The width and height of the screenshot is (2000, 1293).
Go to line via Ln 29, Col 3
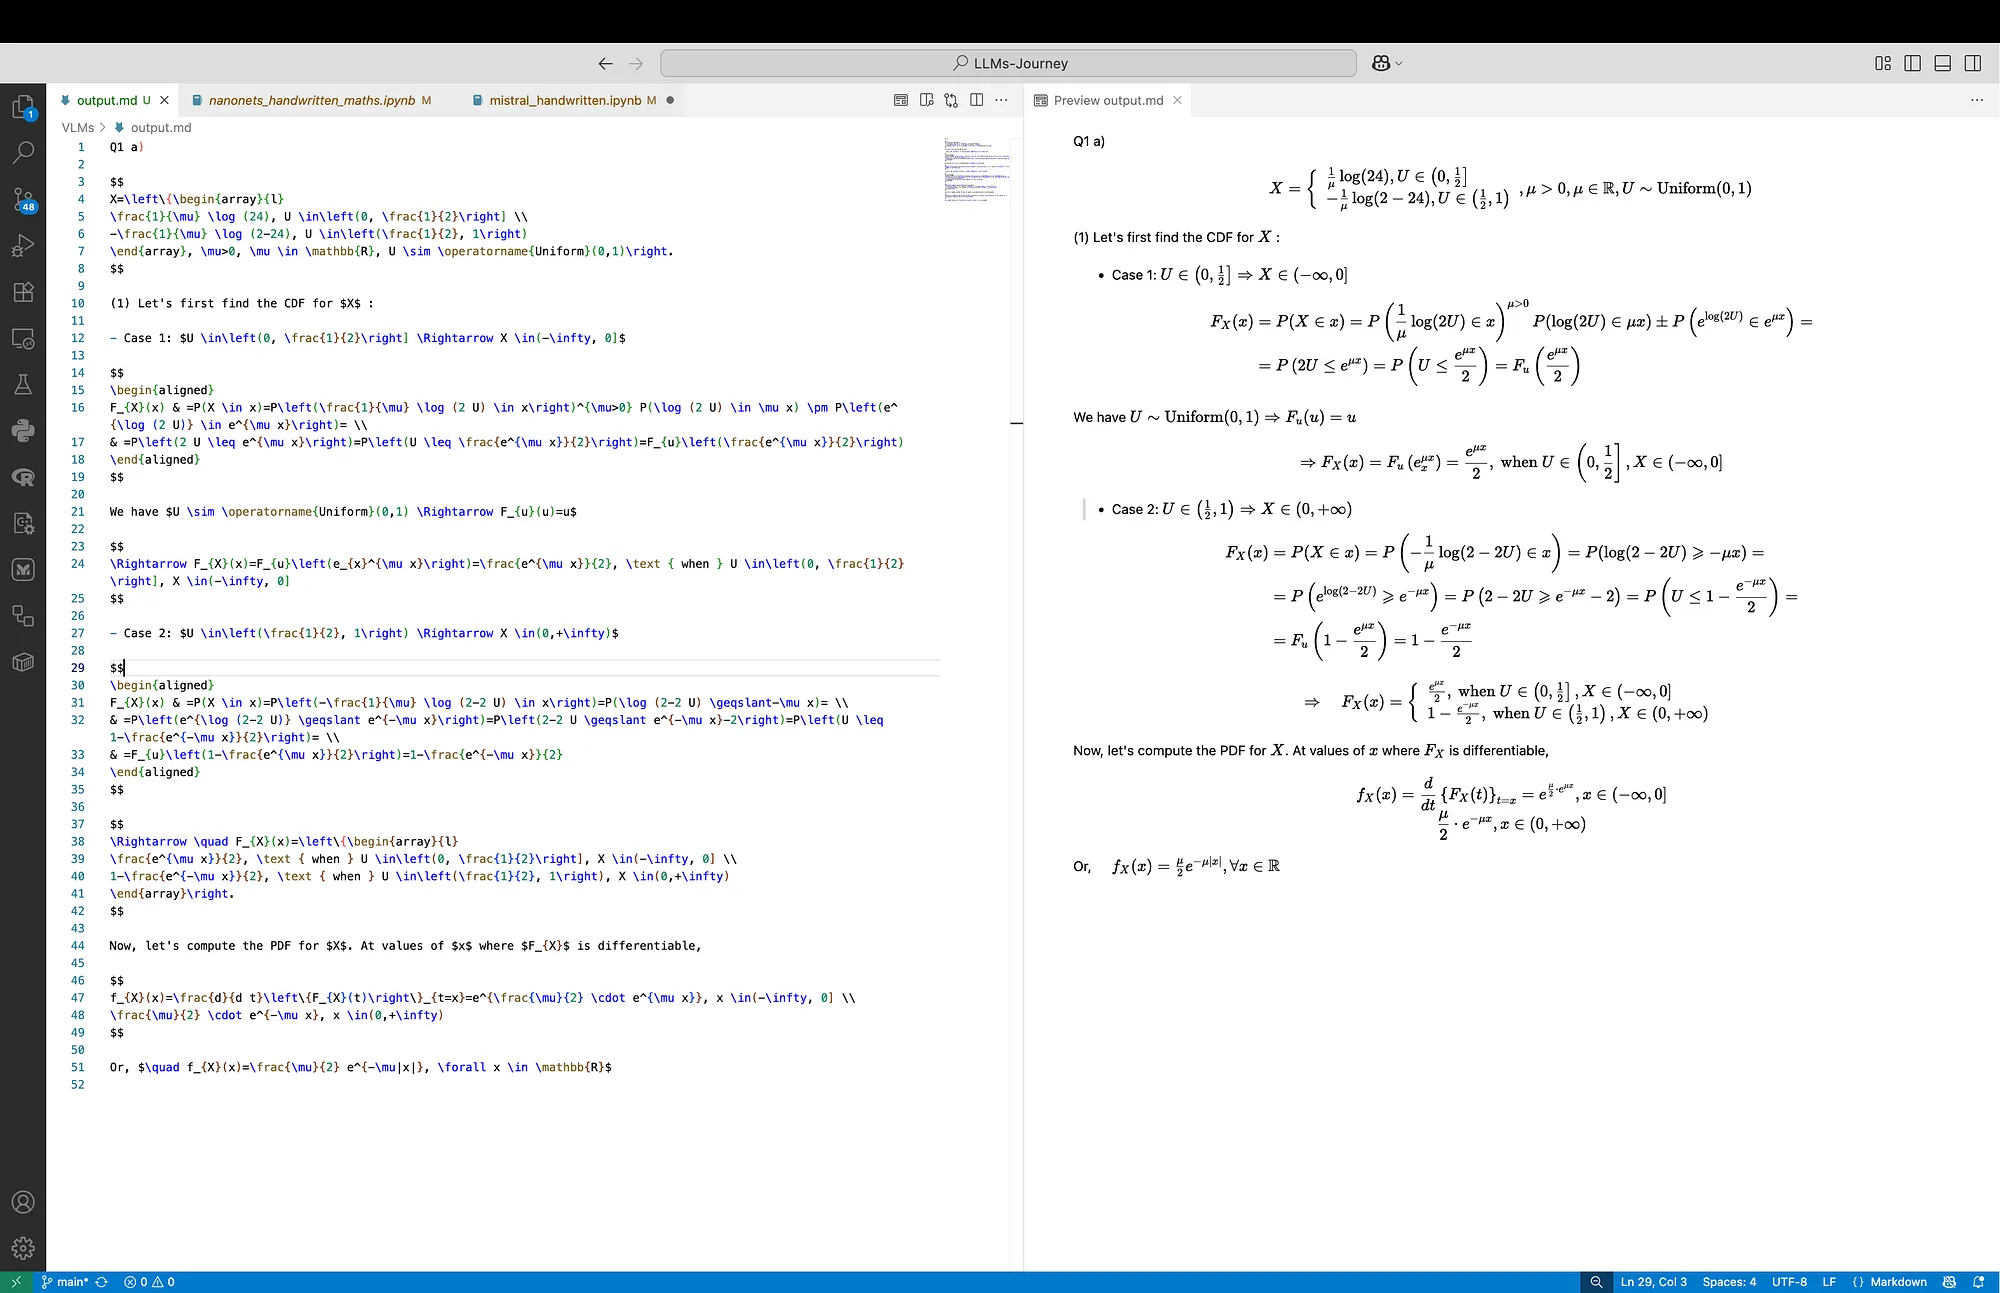(1653, 1282)
